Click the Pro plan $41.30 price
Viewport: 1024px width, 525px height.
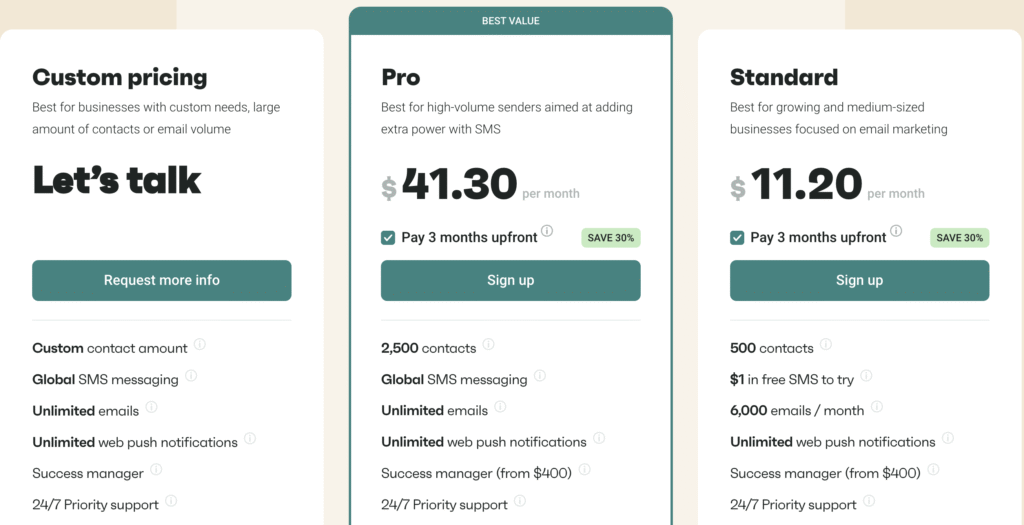(459, 185)
